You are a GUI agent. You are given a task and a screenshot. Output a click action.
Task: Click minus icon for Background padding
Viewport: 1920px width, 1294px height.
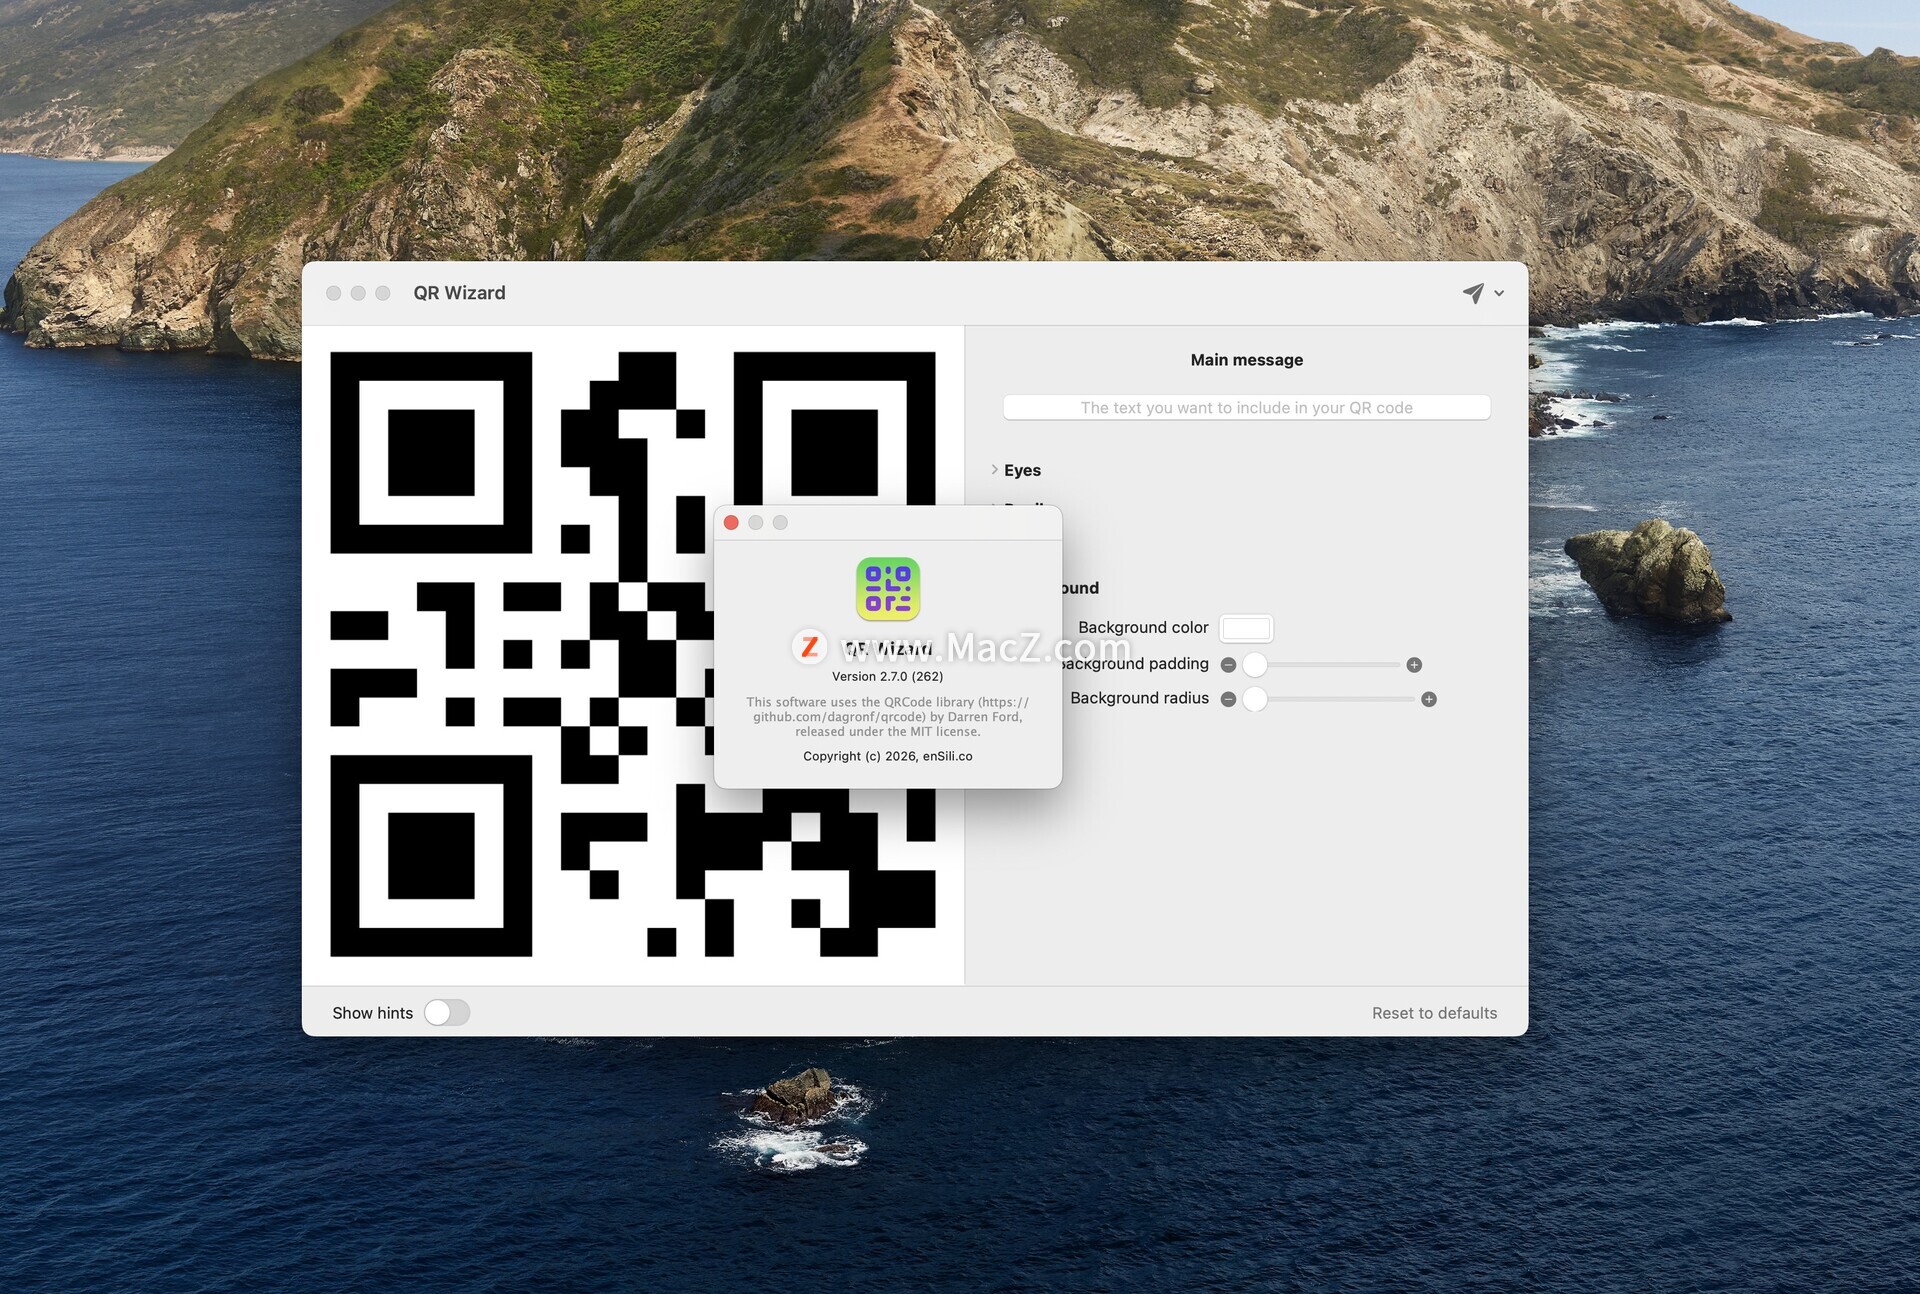pos(1228,665)
